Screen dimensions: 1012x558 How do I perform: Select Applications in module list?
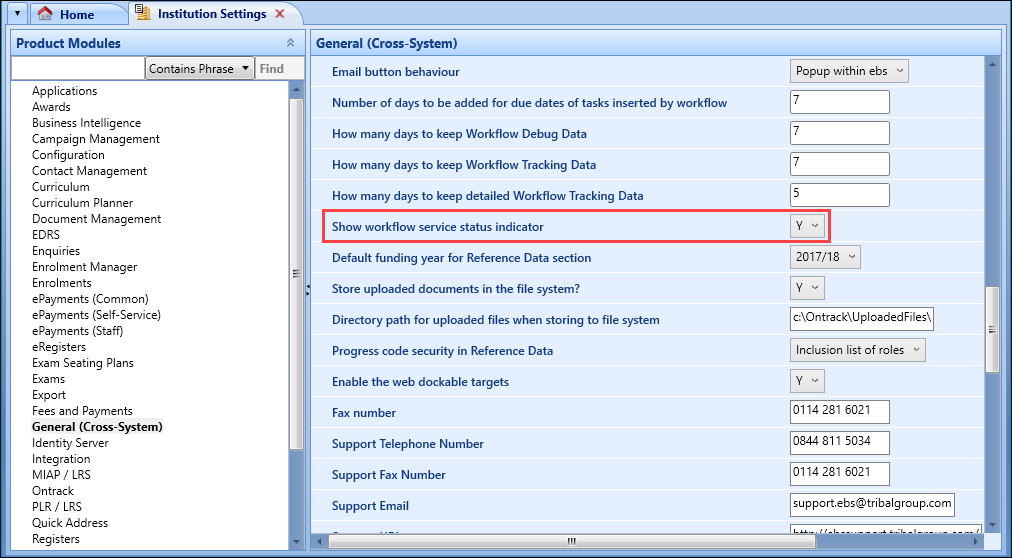pyautogui.click(x=65, y=91)
